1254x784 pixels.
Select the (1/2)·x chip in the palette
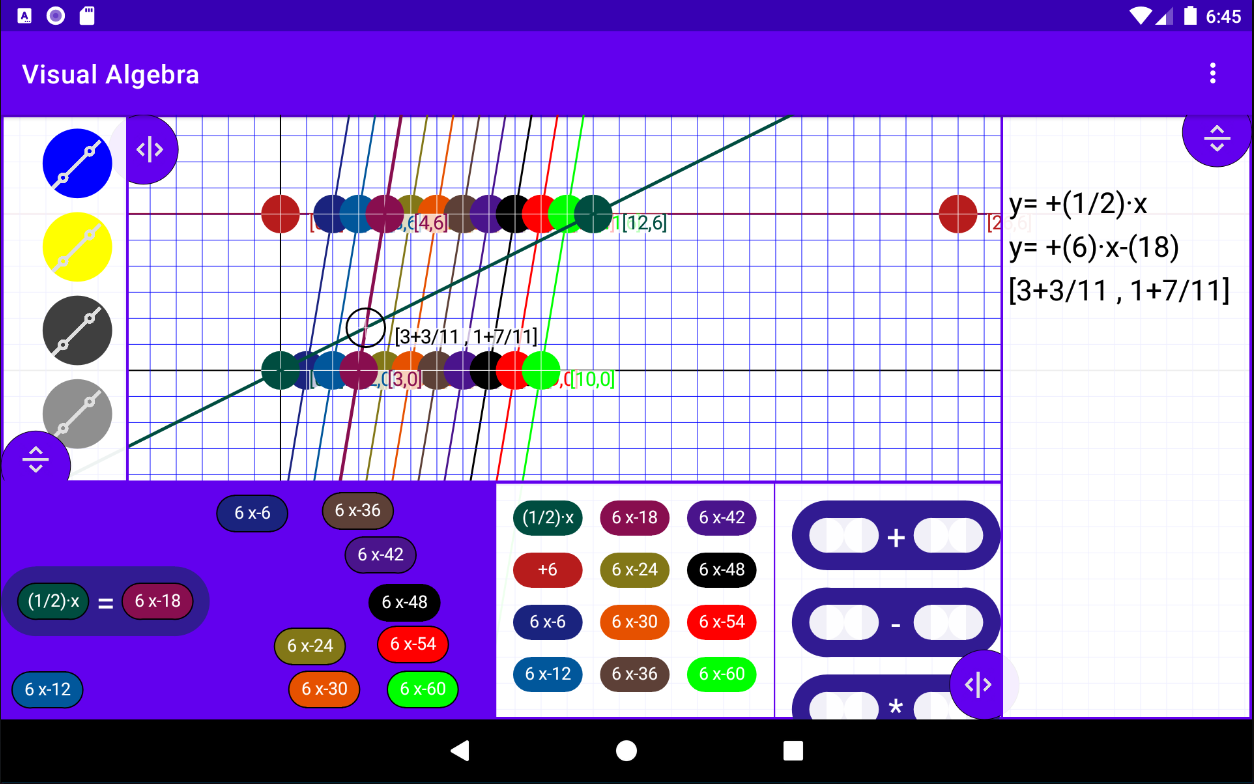pos(548,518)
